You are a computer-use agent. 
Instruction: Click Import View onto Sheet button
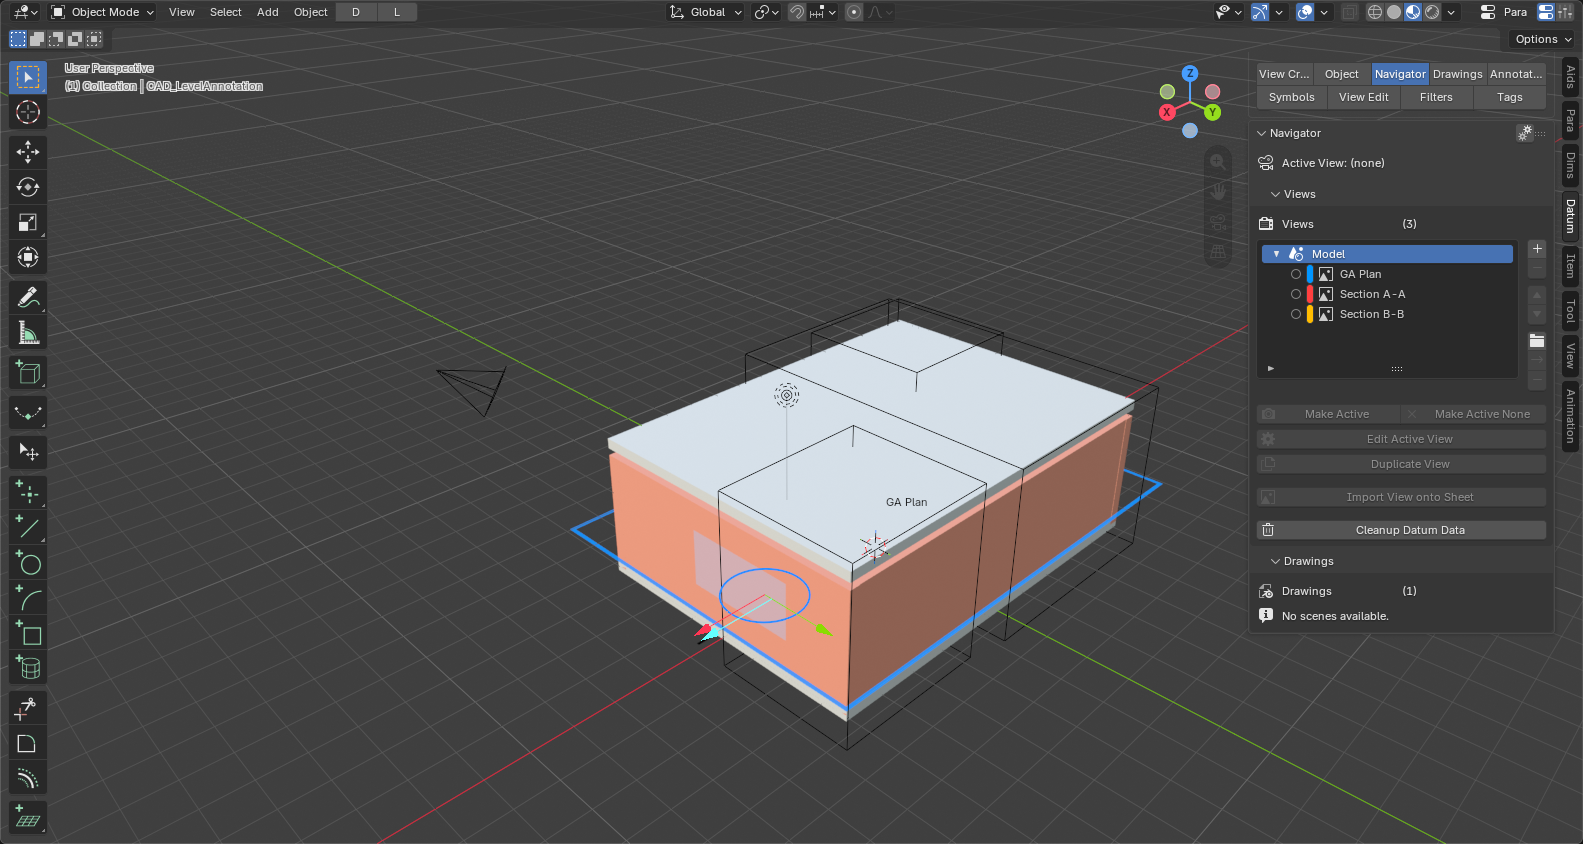1401,497
